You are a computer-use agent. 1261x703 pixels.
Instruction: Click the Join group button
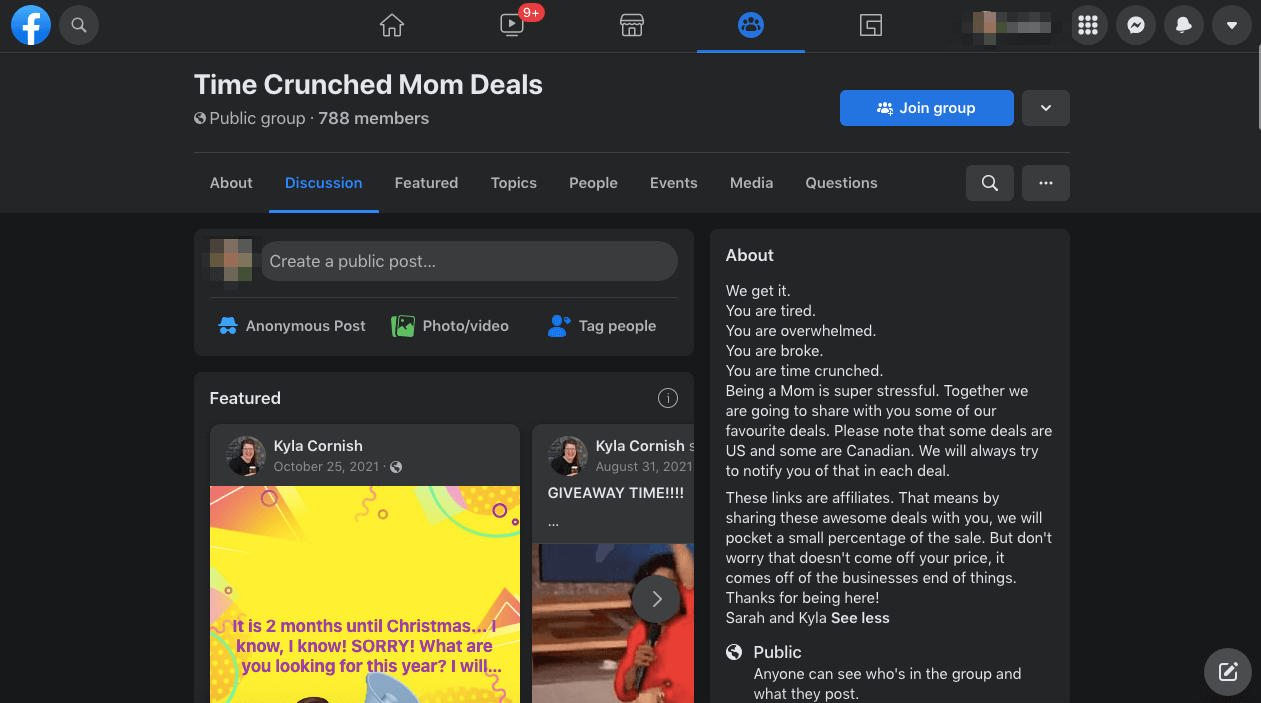(x=927, y=108)
